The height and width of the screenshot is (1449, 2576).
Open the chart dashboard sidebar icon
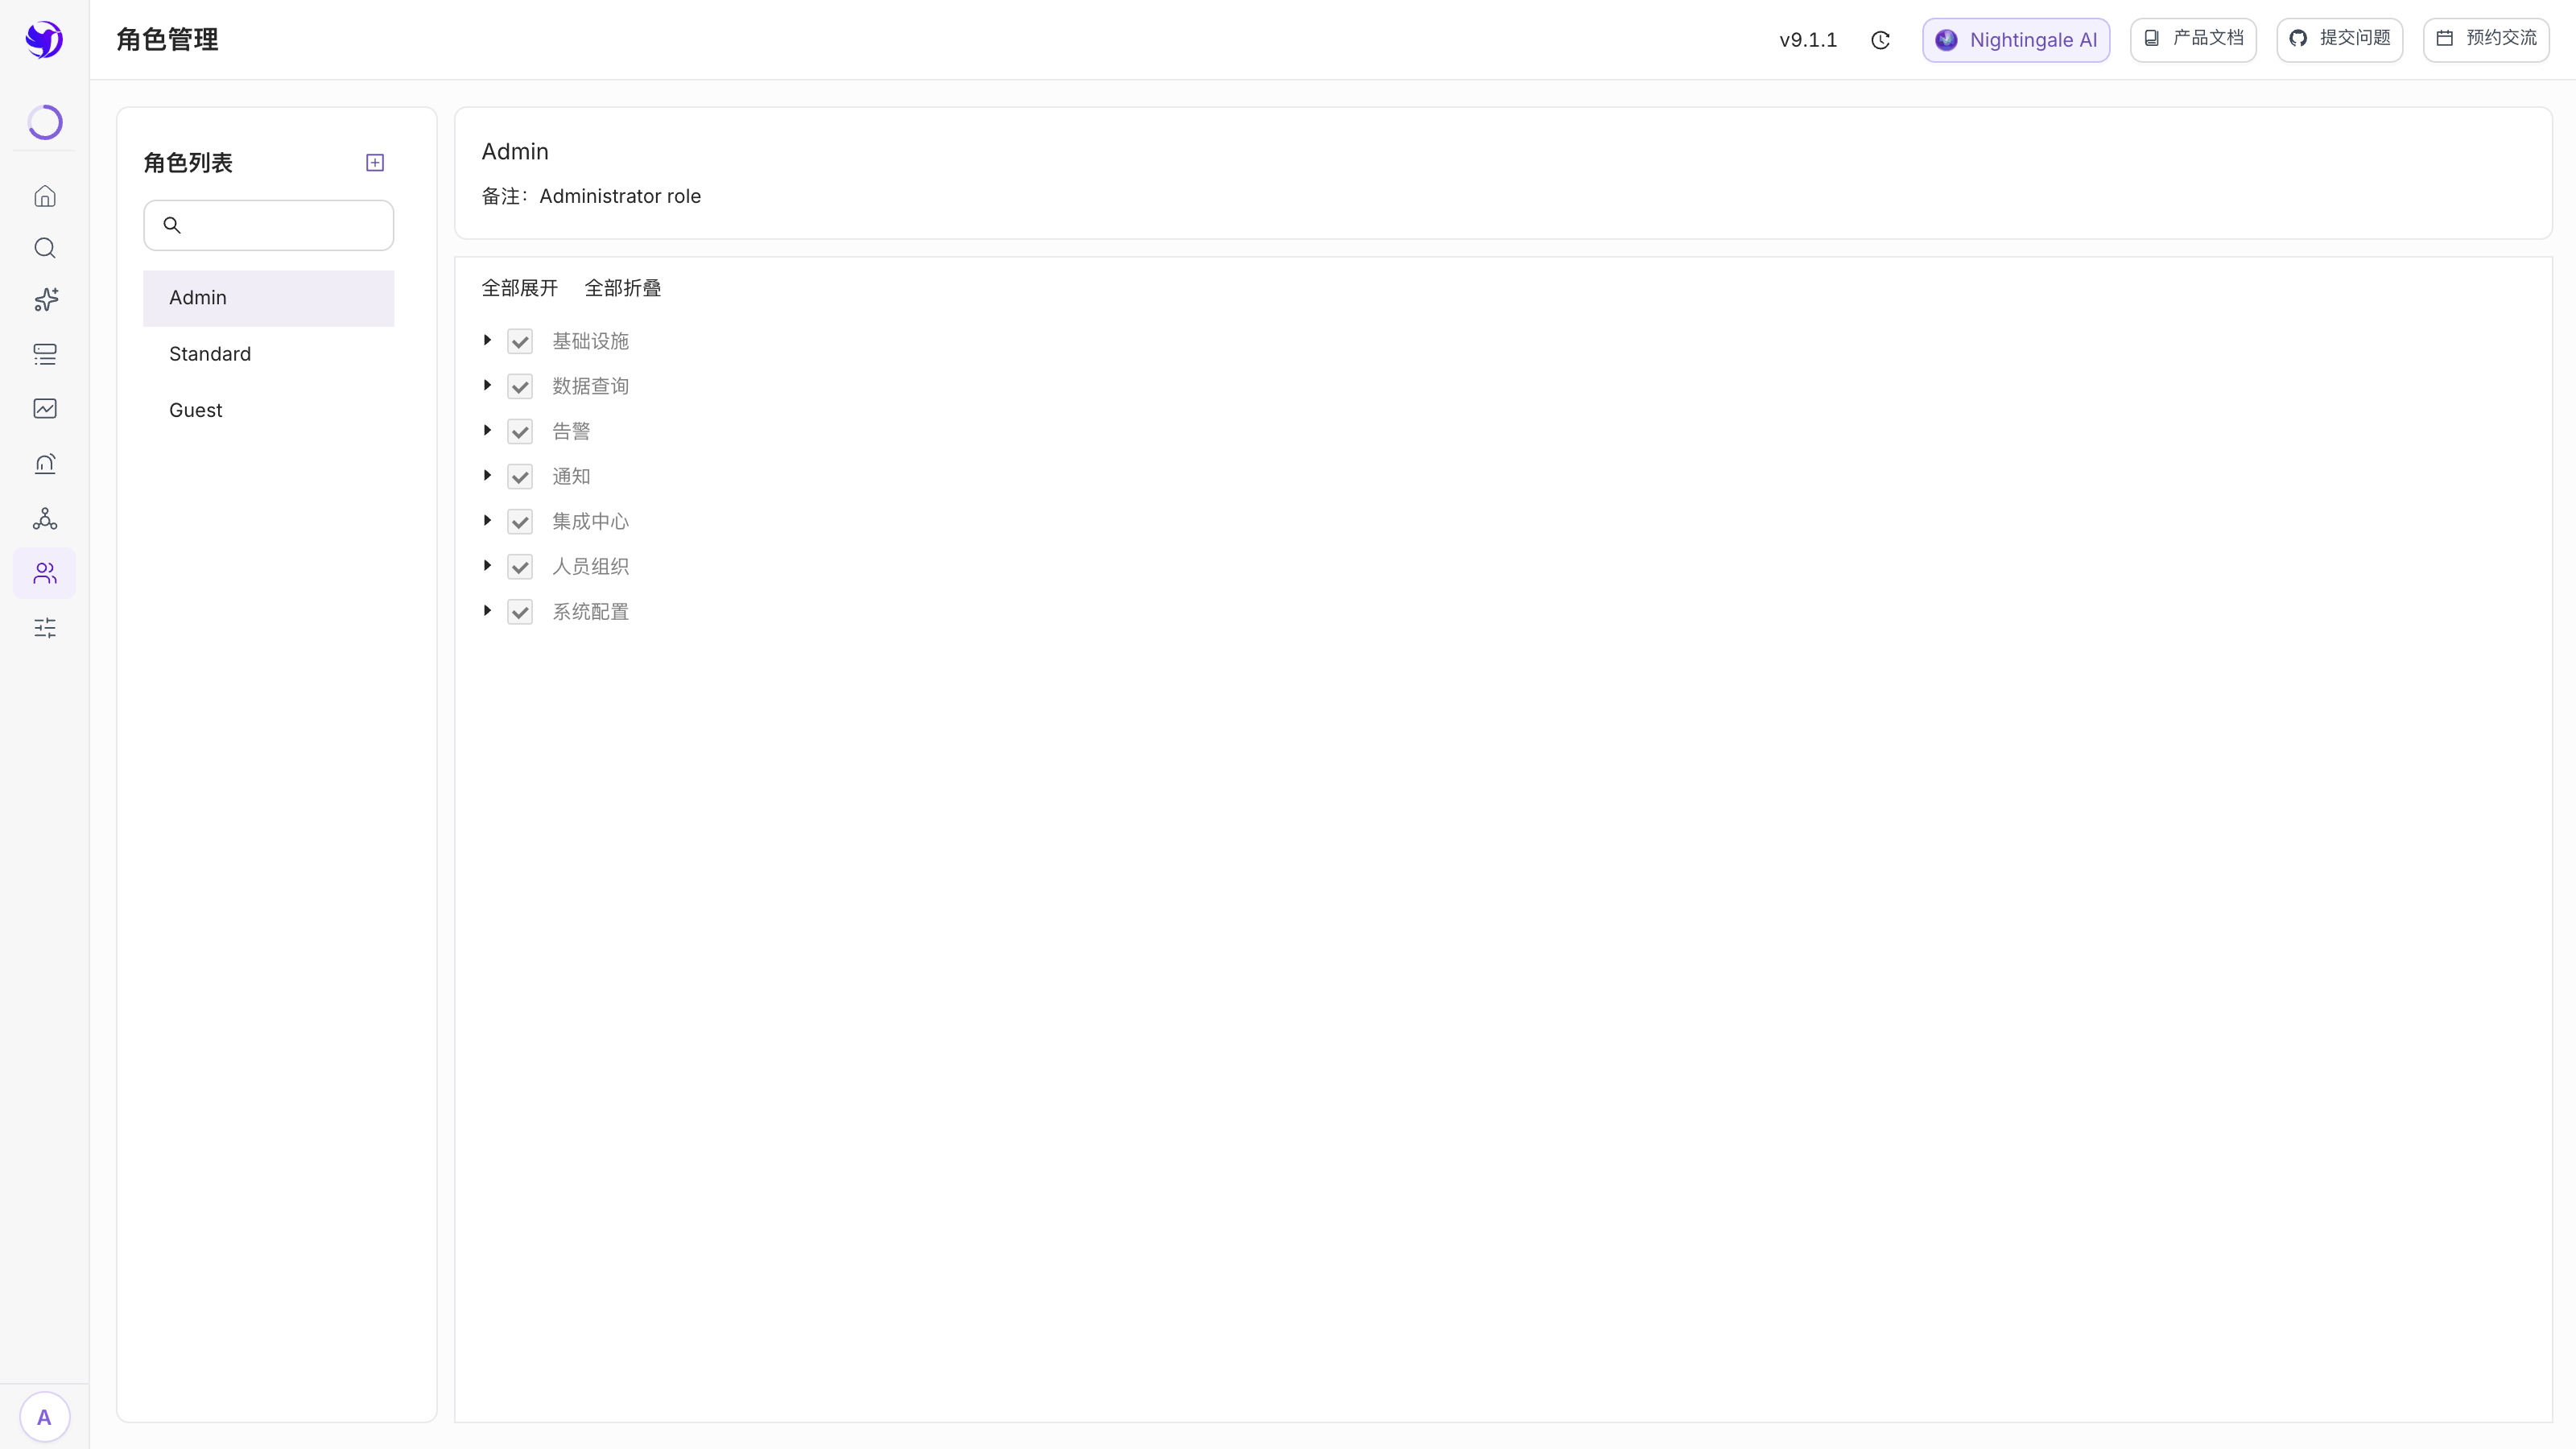coord(45,408)
